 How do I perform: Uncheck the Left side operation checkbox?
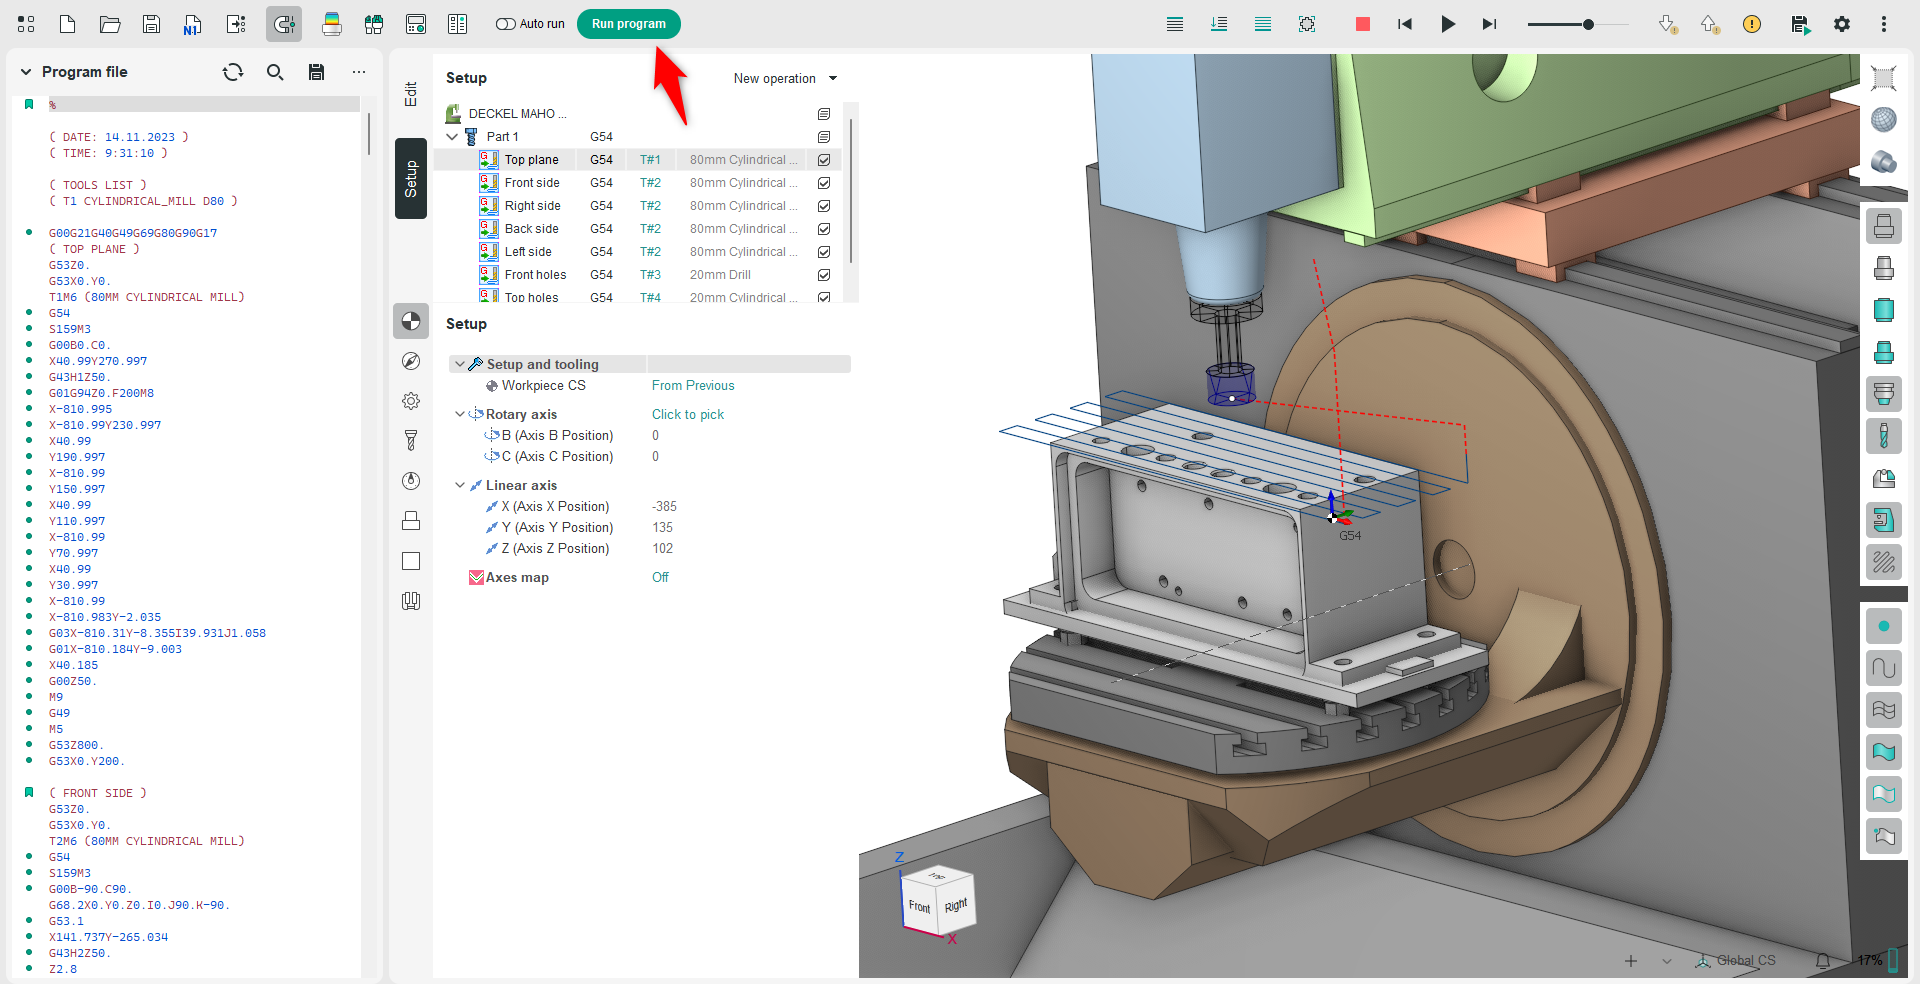[824, 252]
